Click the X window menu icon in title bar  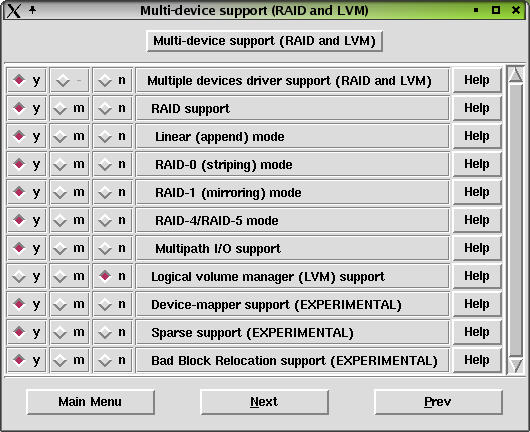click(13, 10)
